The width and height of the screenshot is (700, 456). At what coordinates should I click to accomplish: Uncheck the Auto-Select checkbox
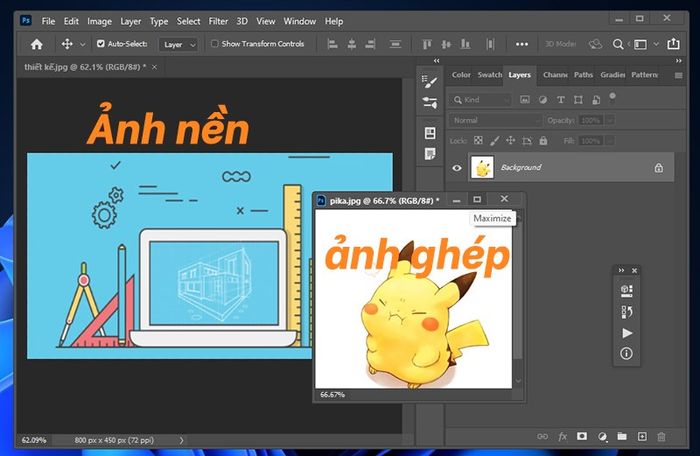[101, 44]
